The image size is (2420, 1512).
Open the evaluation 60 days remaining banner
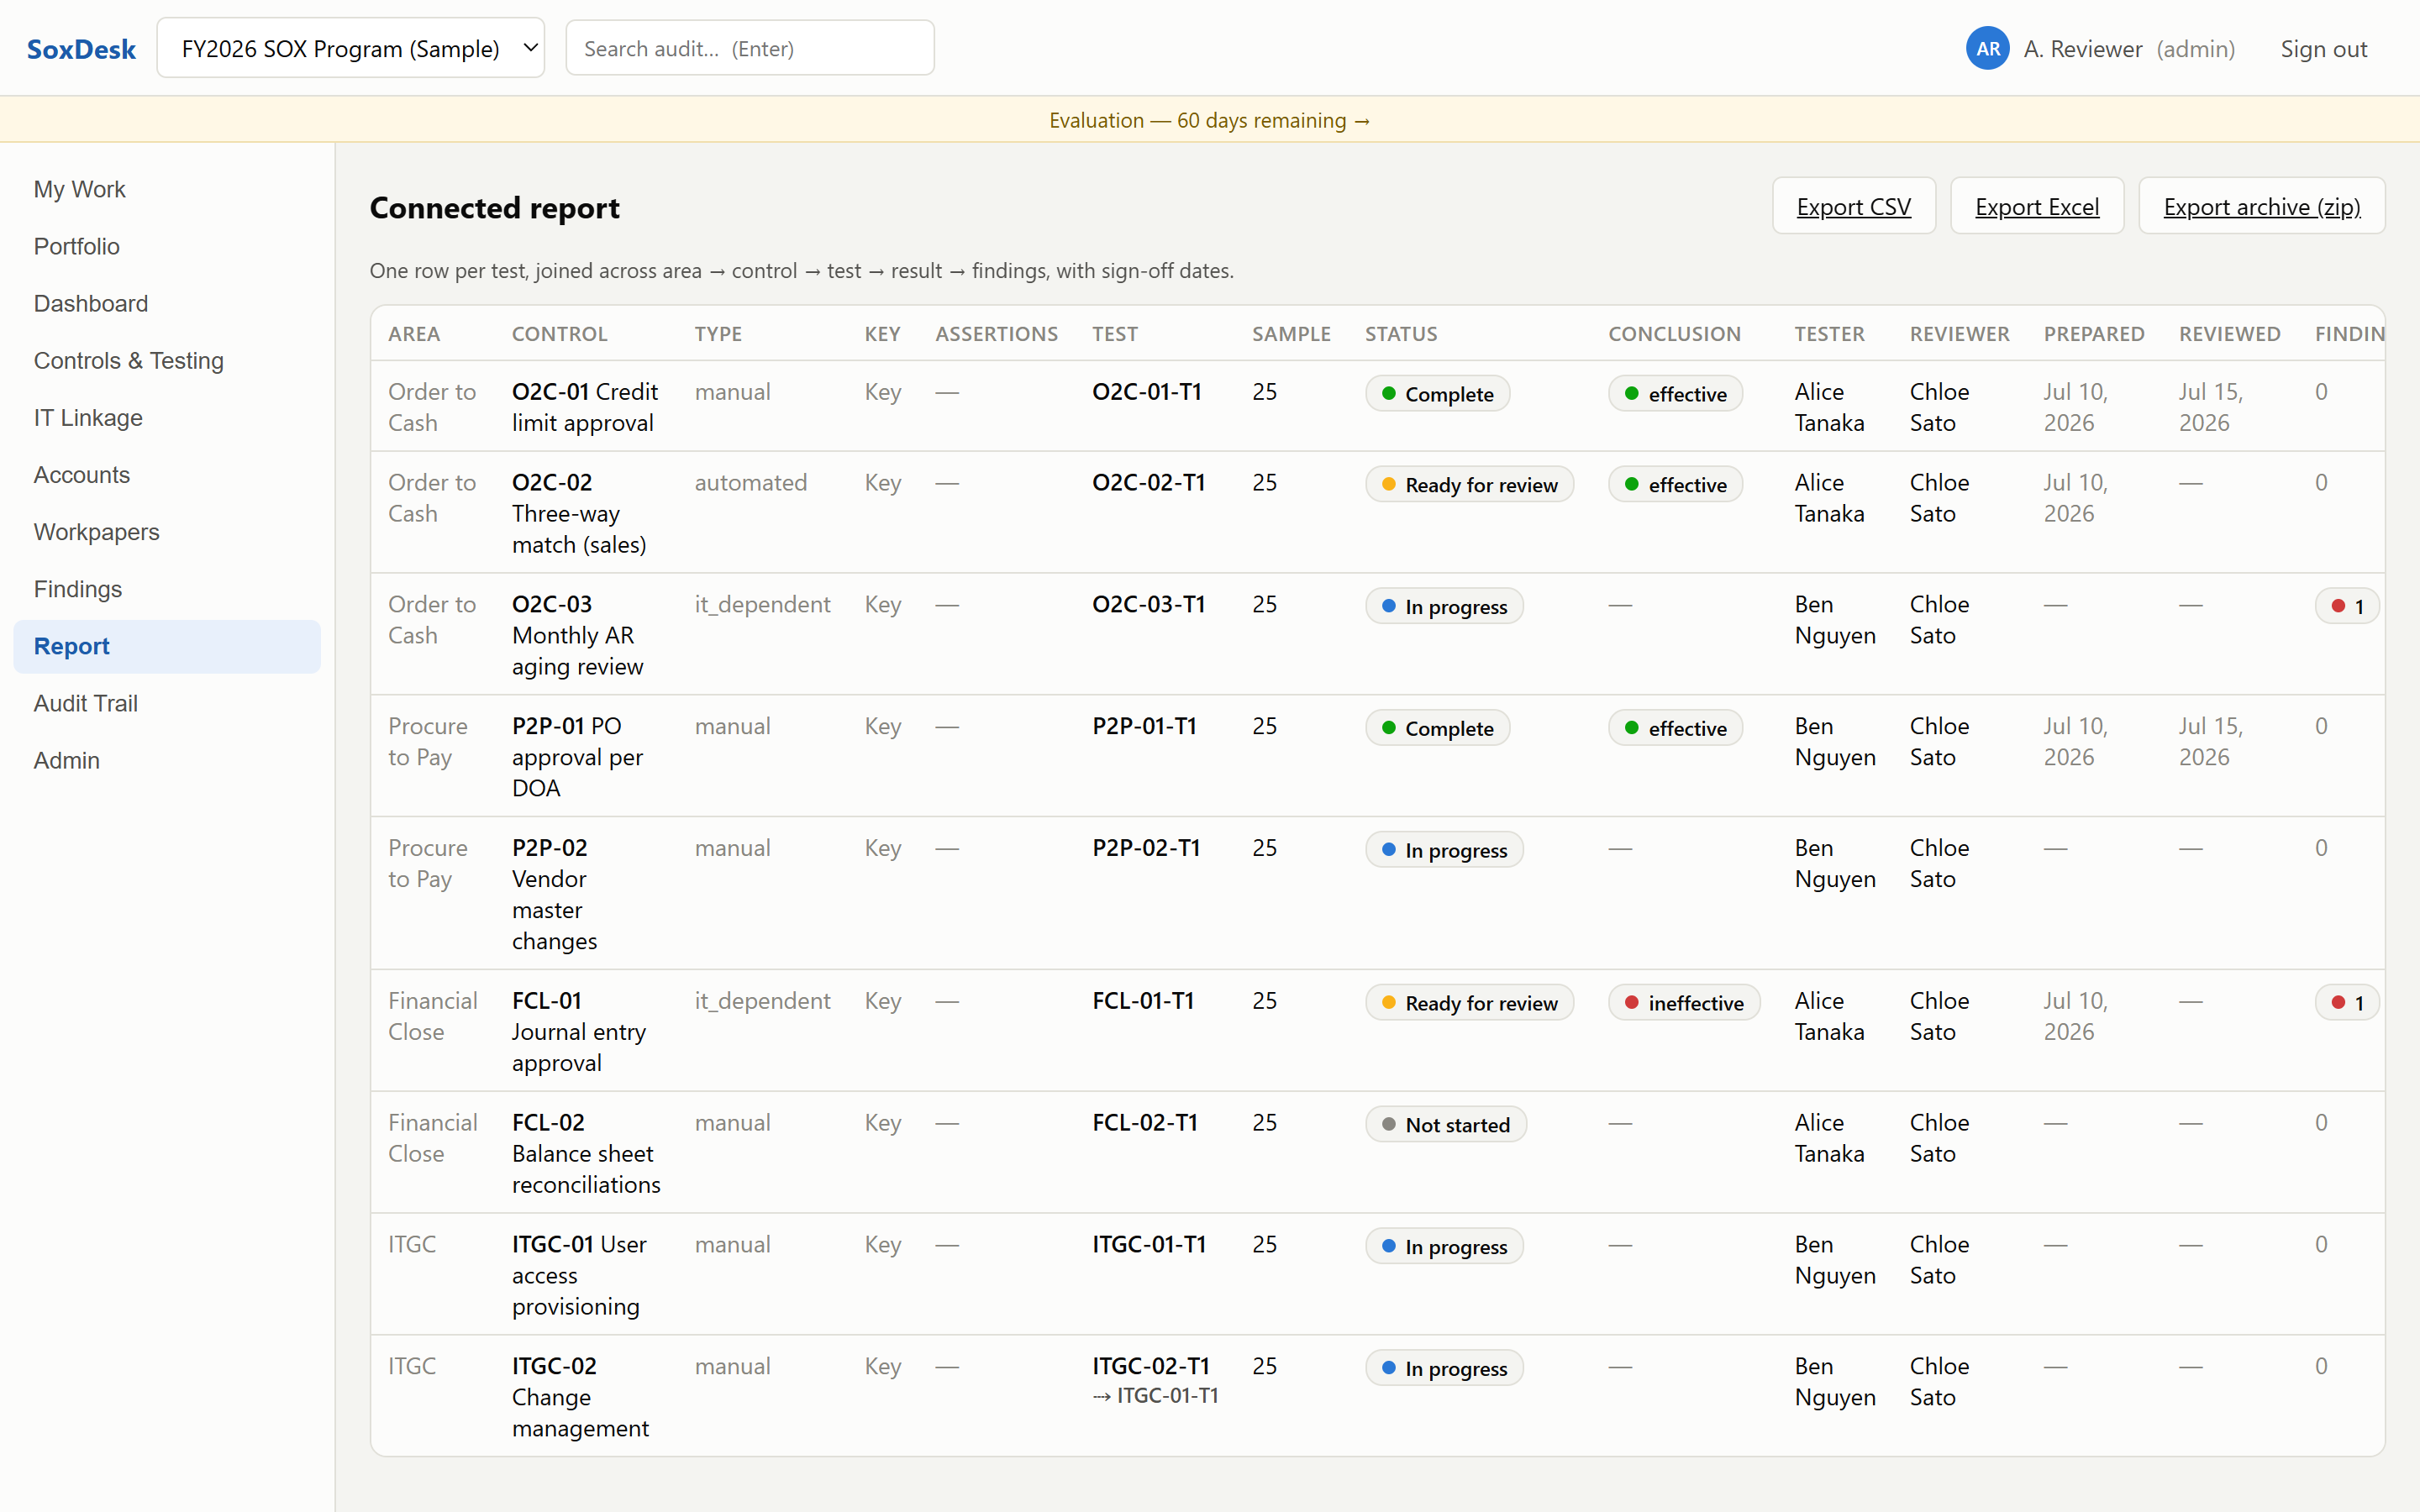click(x=1209, y=120)
